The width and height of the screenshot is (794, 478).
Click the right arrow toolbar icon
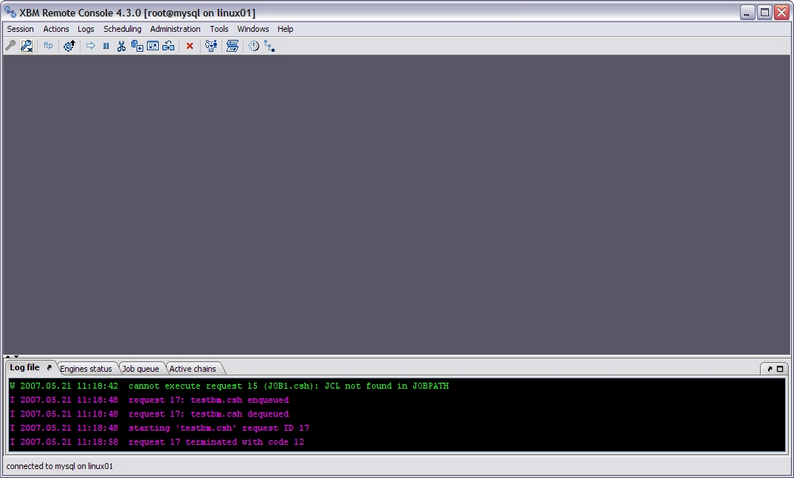pos(90,46)
